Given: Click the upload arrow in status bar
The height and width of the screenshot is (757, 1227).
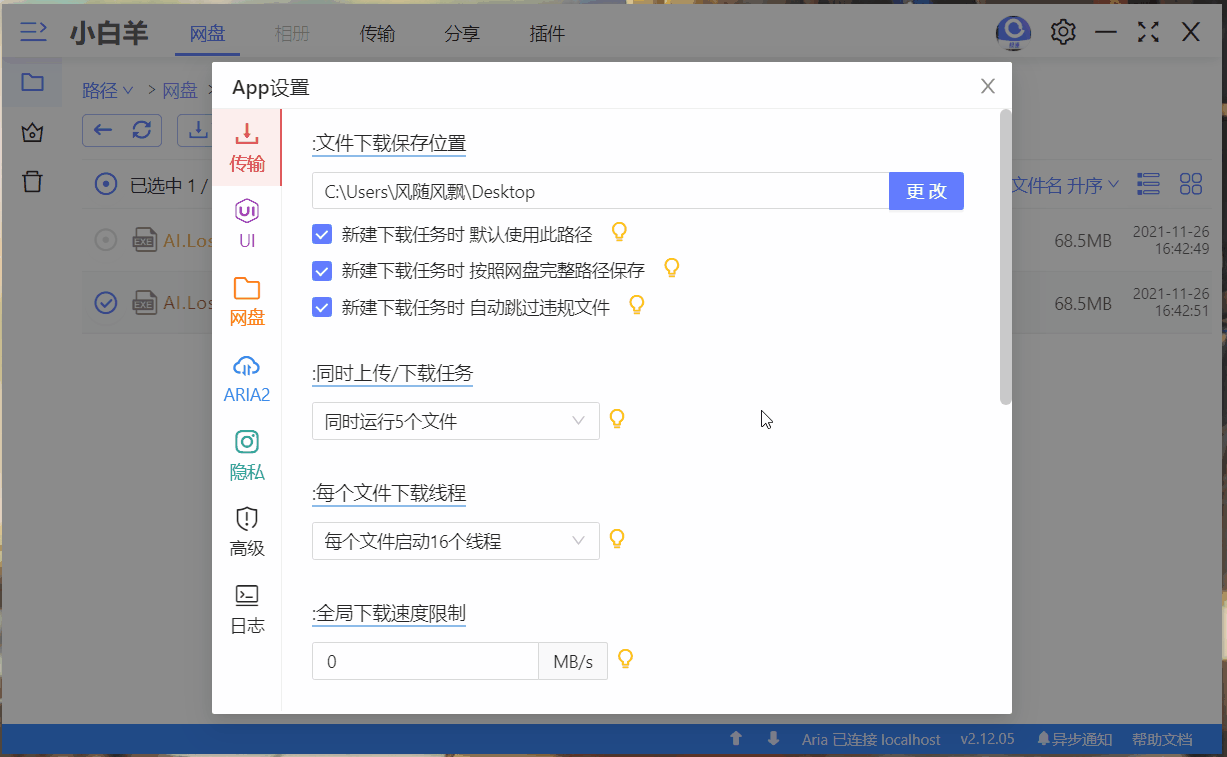Looking at the screenshot, I should click(736, 739).
